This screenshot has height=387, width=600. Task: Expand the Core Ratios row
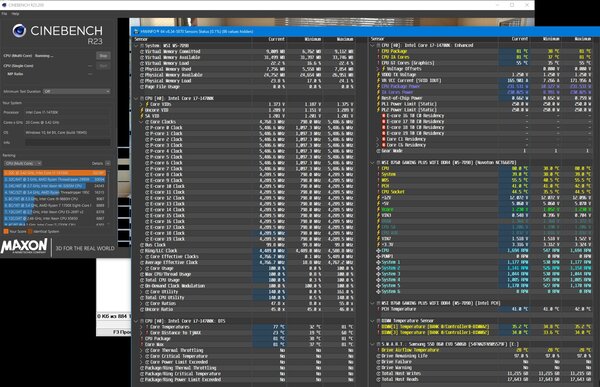point(141,304)
